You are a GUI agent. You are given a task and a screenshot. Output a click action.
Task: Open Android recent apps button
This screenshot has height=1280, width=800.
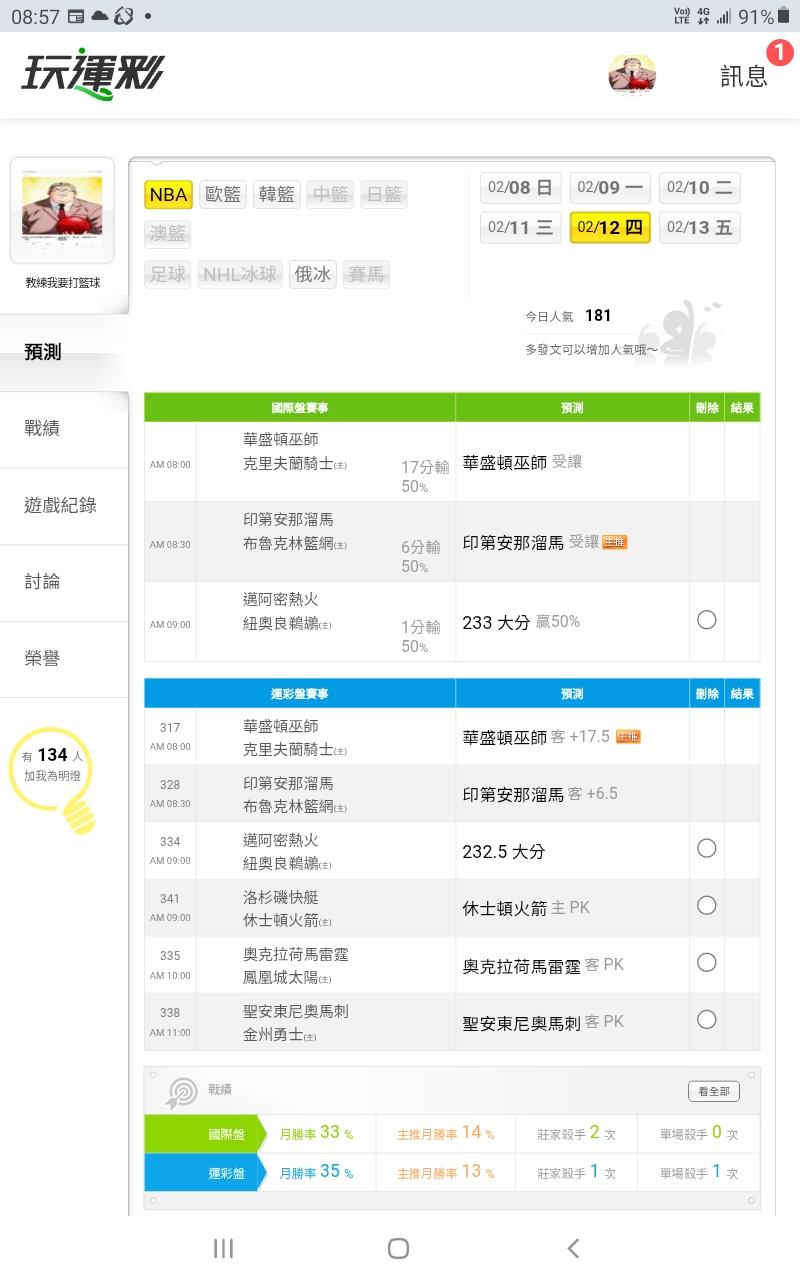pos(224,1247)
